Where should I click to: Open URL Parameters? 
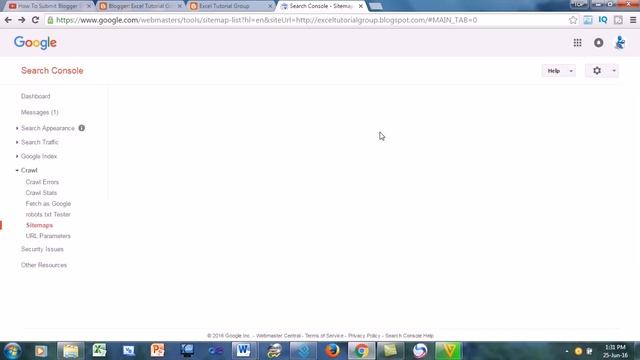[48, 236]
